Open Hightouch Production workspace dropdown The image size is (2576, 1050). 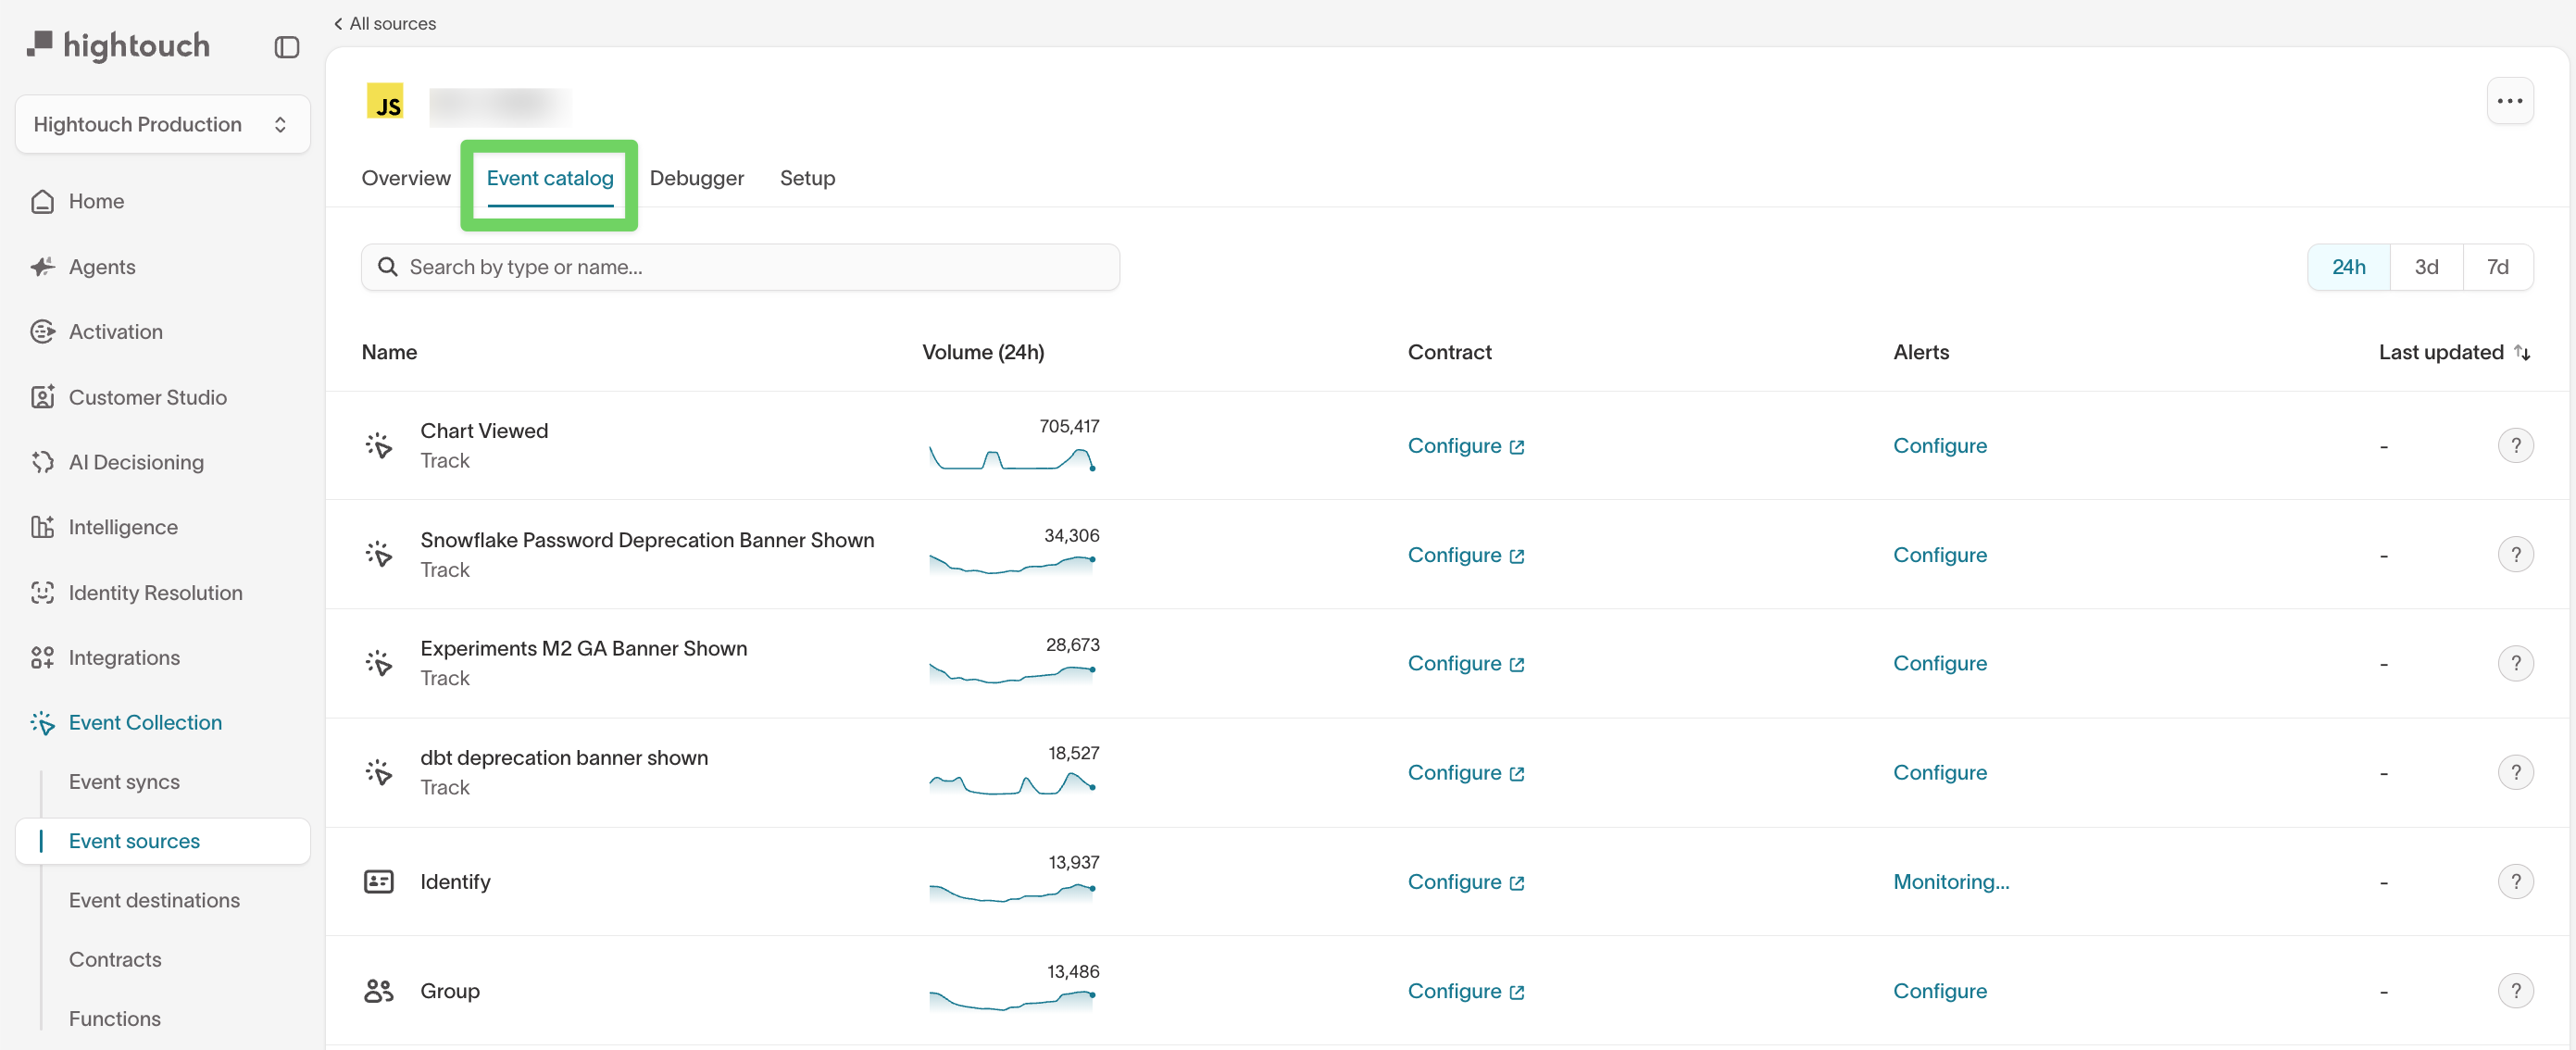[x=162, y=124]
